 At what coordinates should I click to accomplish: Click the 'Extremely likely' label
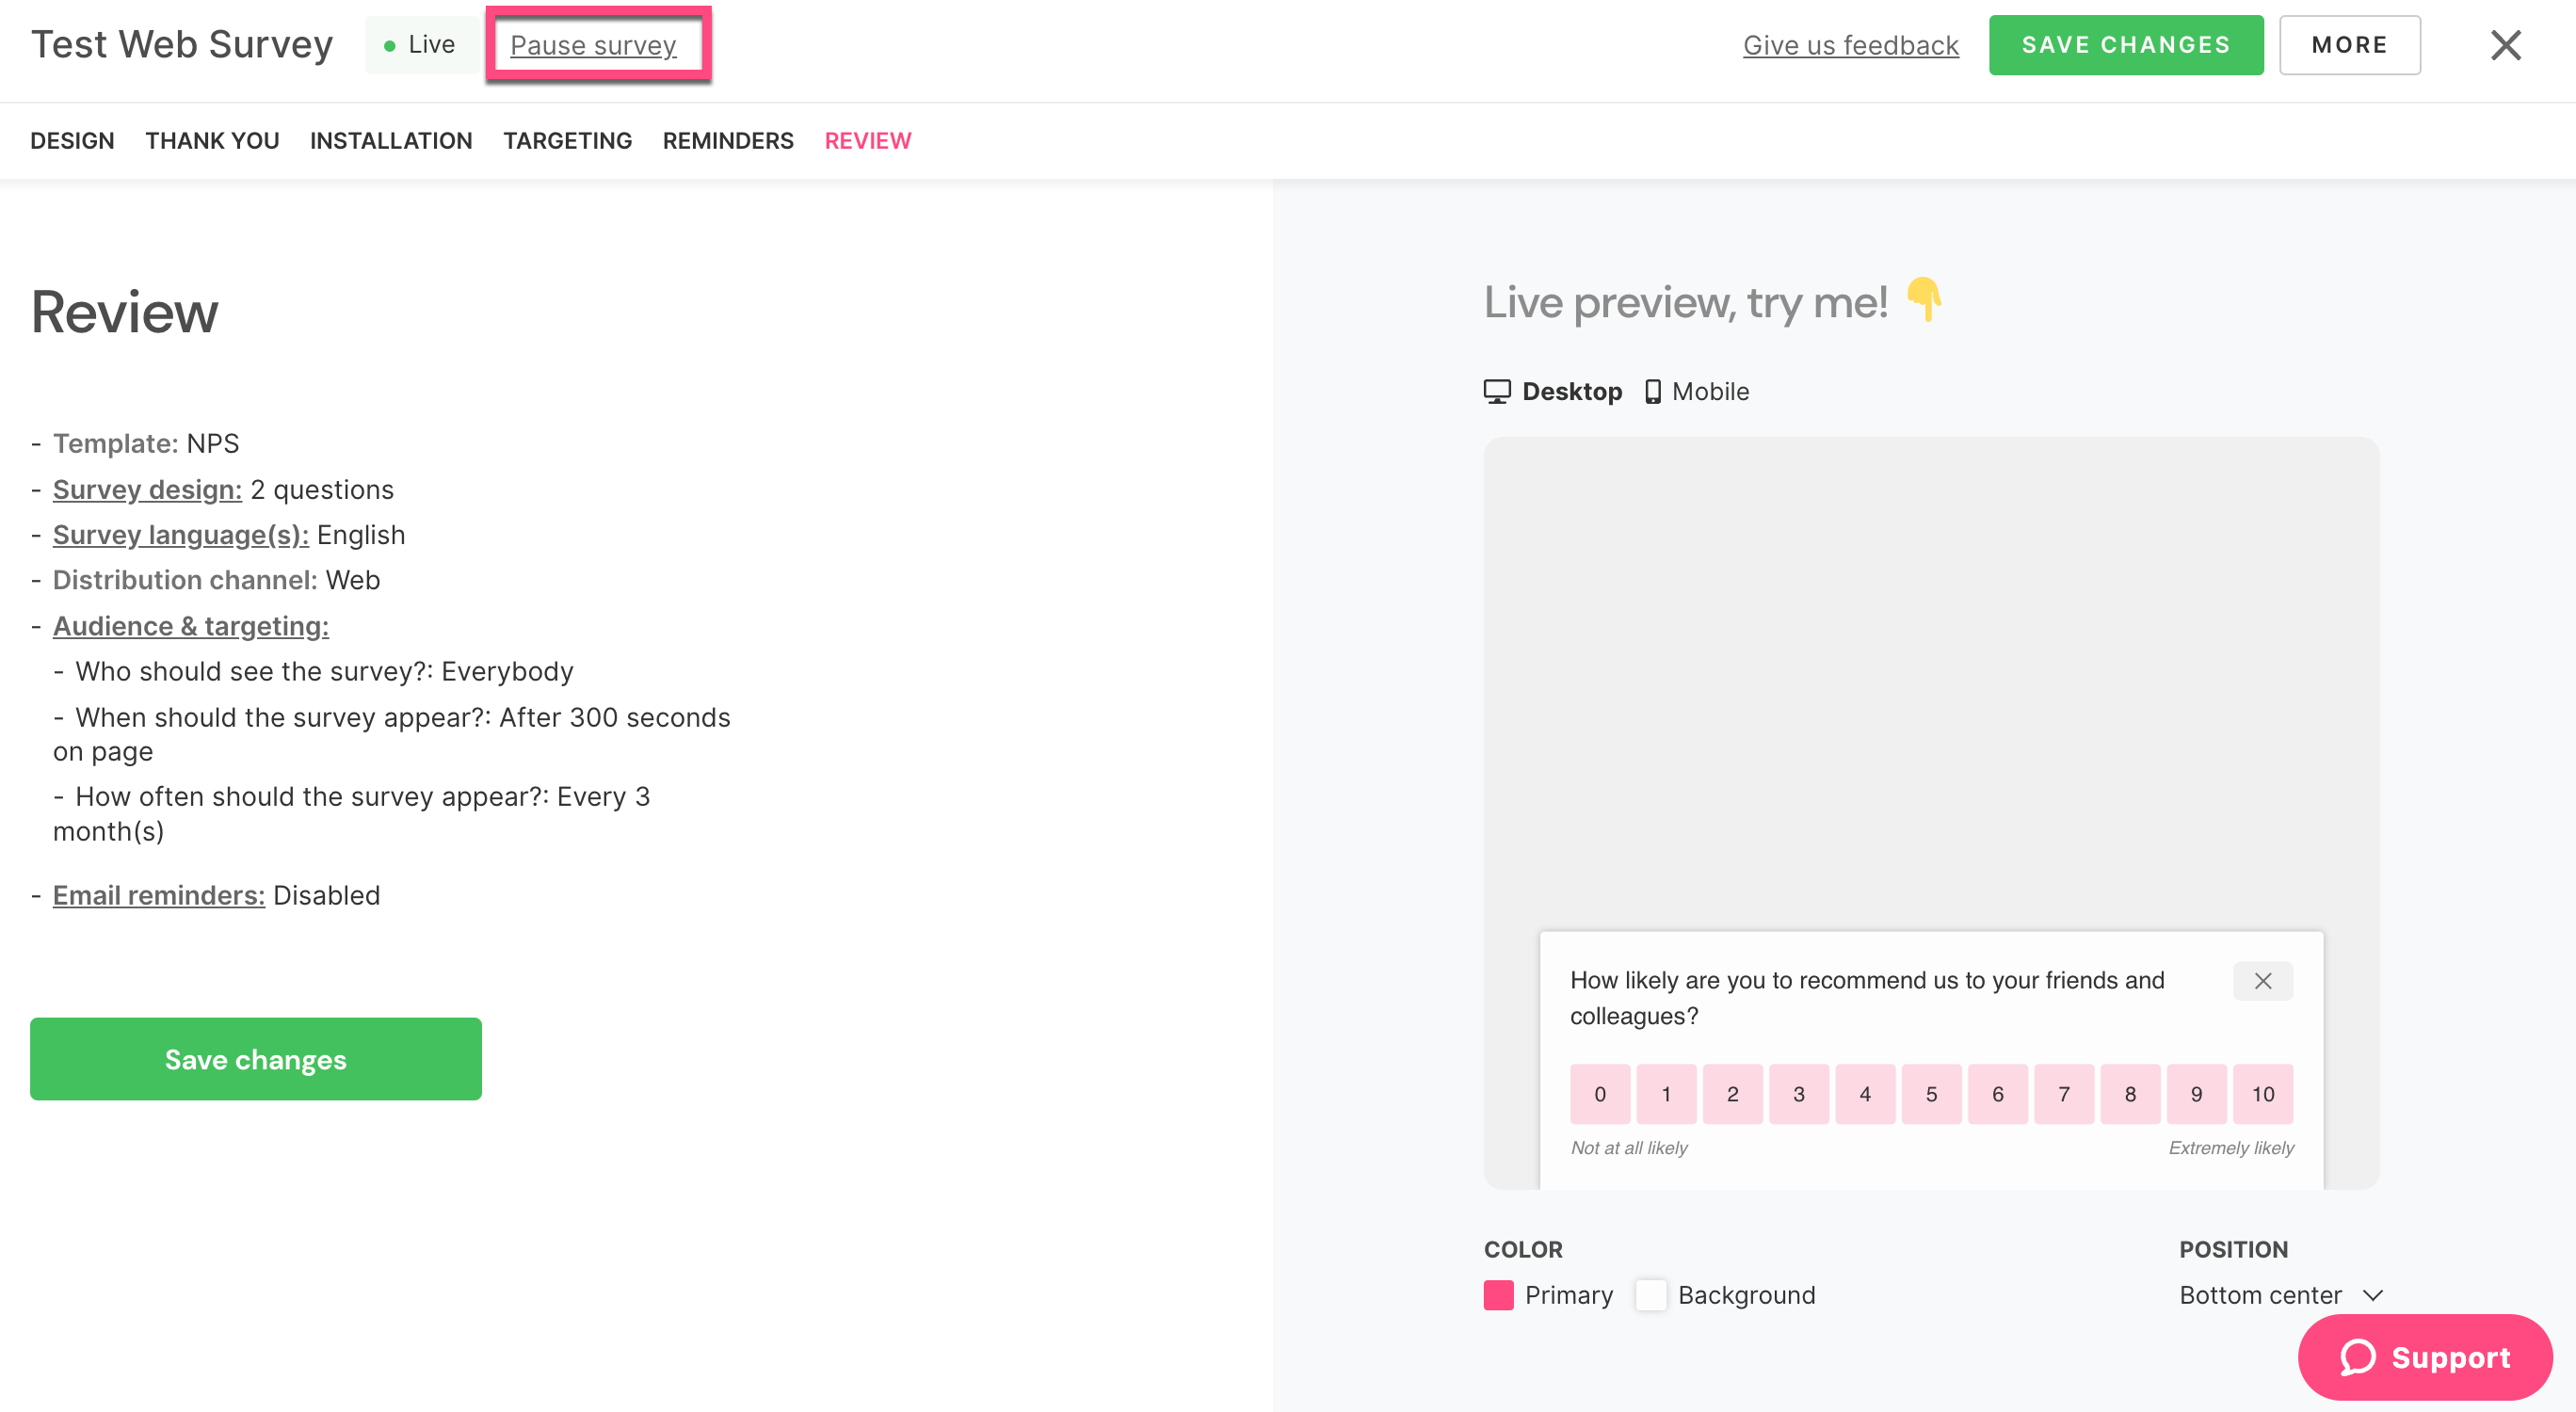coord(2231,1148)
